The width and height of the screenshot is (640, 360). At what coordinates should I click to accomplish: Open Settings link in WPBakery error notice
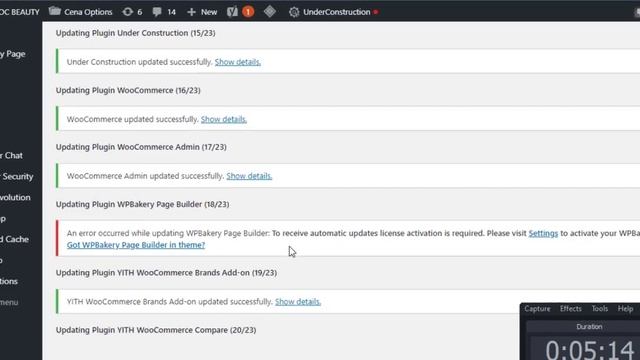point(543,233)
